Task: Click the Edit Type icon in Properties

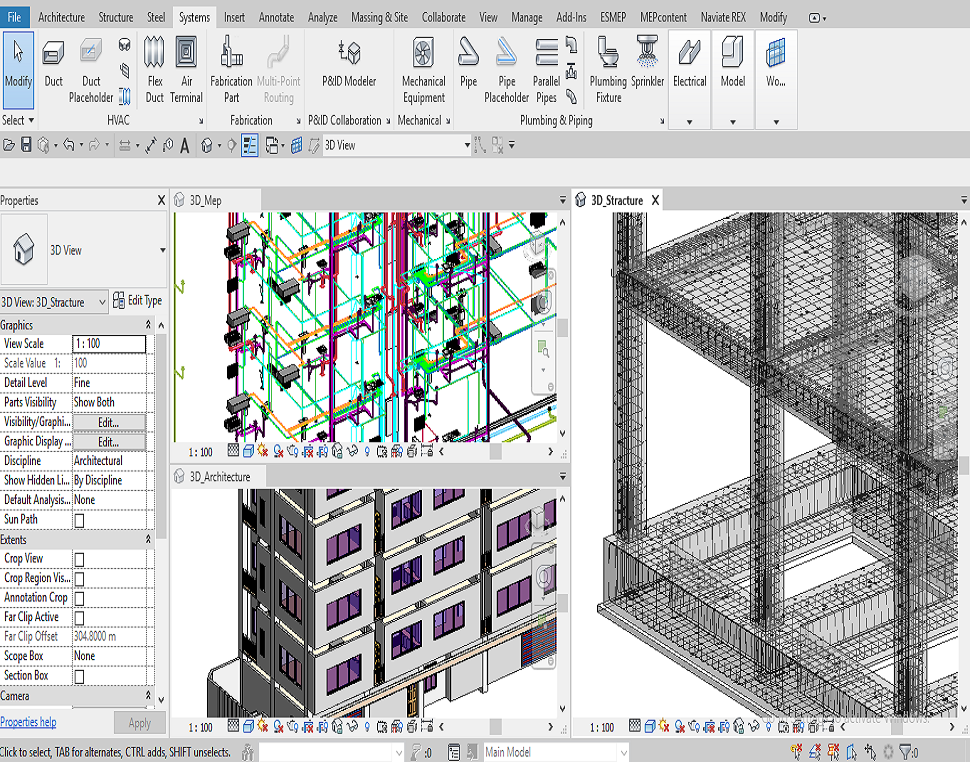Action: click(119, 301)
